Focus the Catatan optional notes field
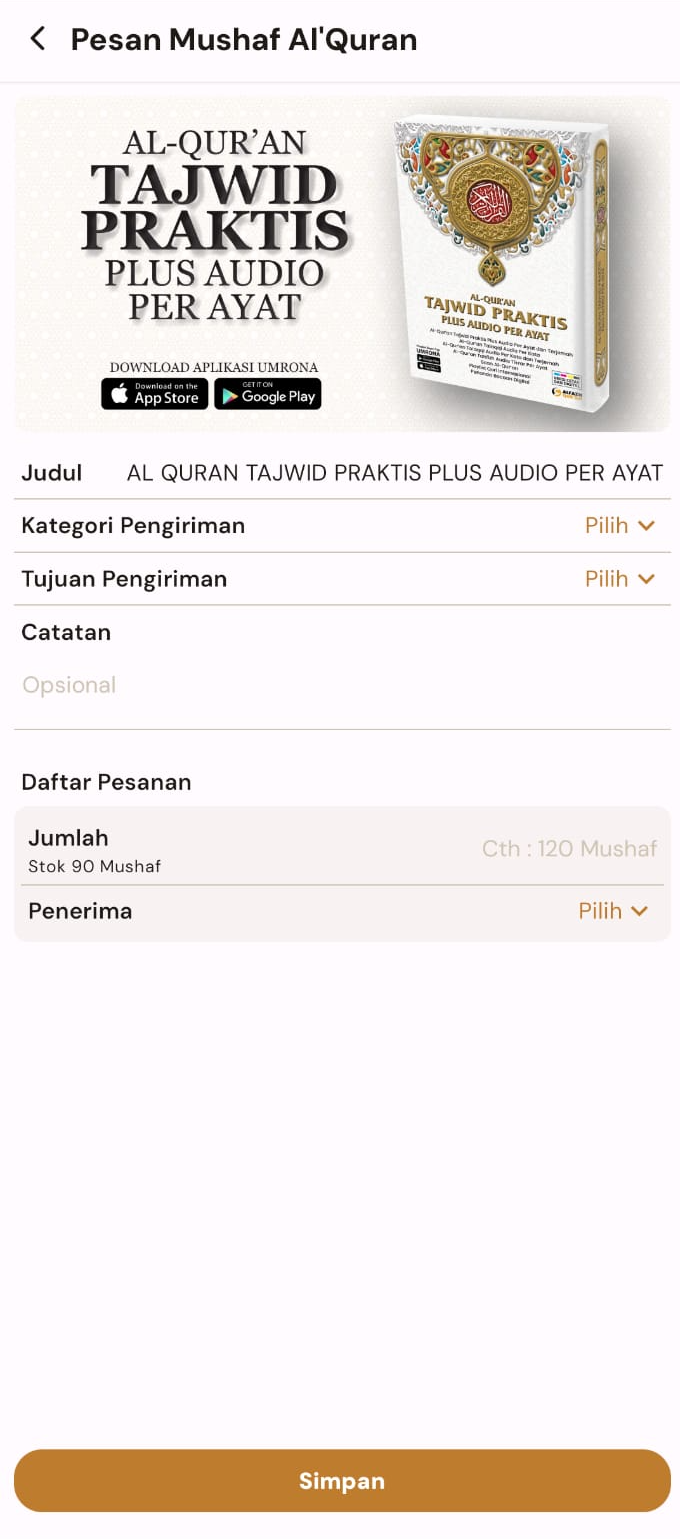 point(340,686)
